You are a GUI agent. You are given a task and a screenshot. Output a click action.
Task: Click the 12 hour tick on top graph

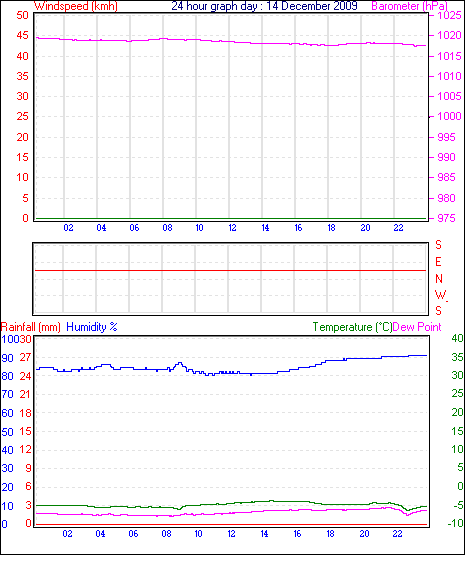pyautogui.click(x=232, y=228)
